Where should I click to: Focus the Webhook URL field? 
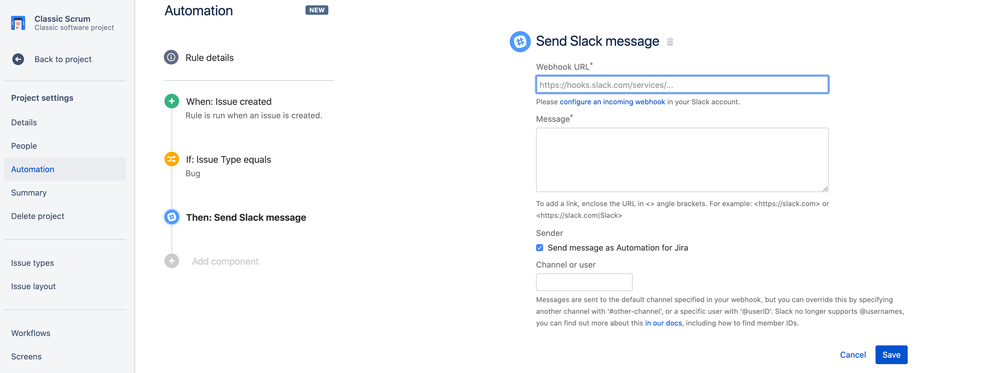point(682,85)
